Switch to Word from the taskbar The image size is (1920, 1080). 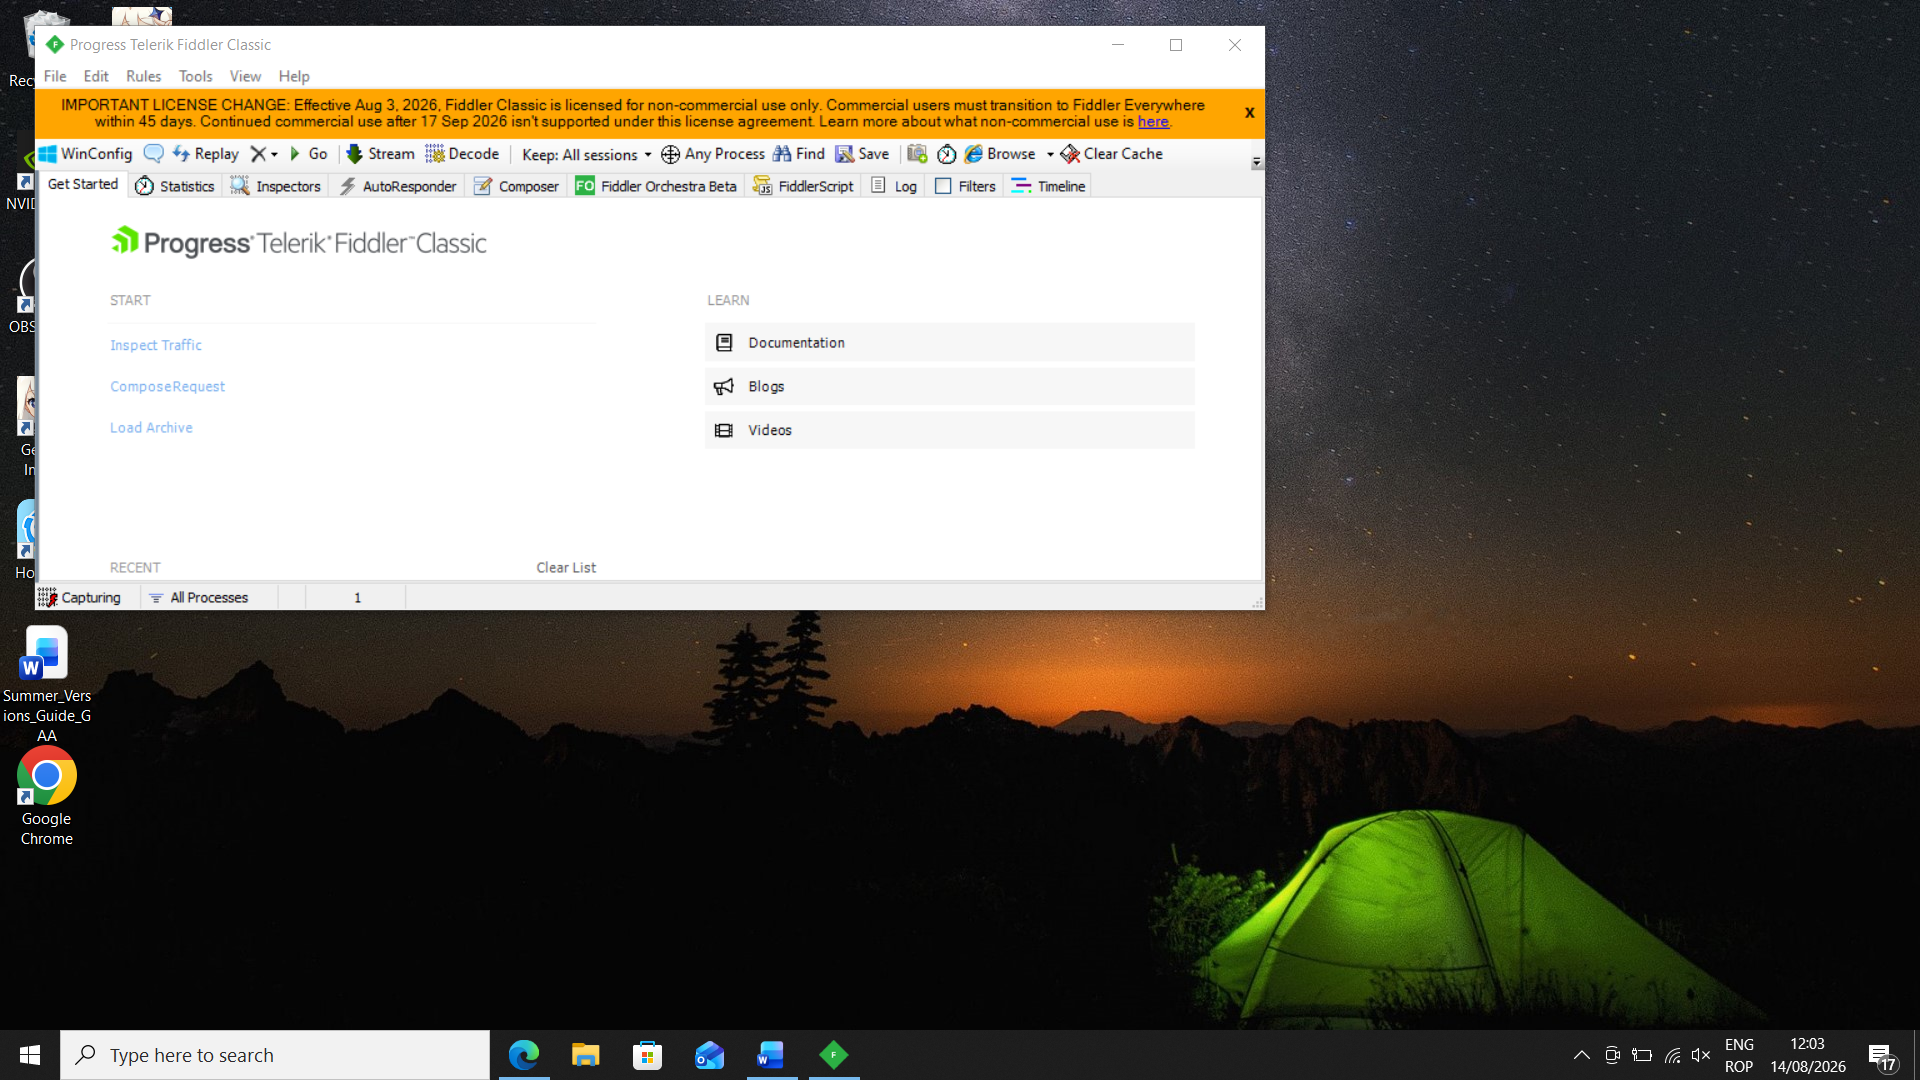772,1055
